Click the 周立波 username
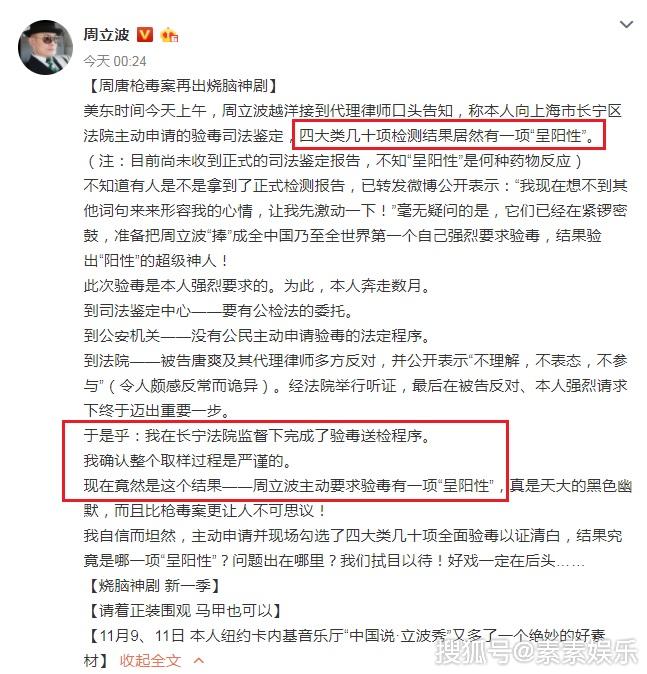This screenshot has height=674, width=647. coord(106,34)
